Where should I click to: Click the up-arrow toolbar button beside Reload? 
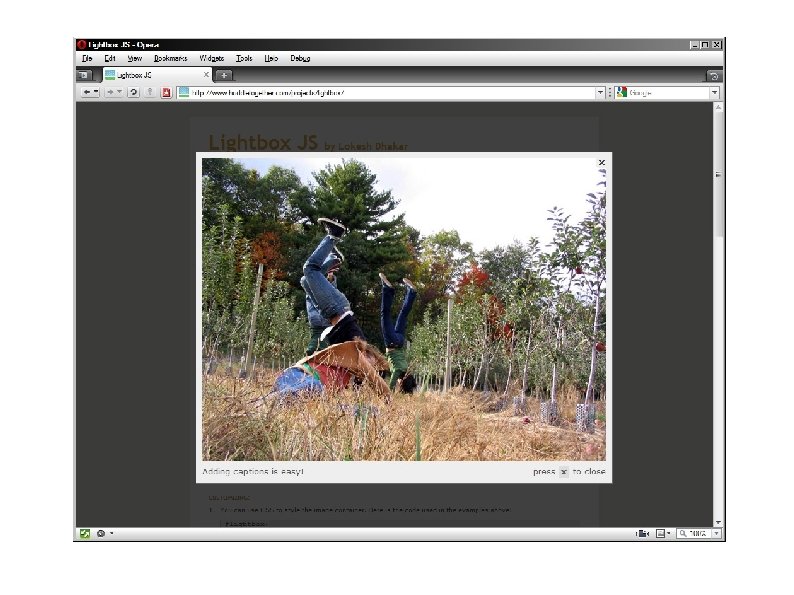[x=149, y=92]
